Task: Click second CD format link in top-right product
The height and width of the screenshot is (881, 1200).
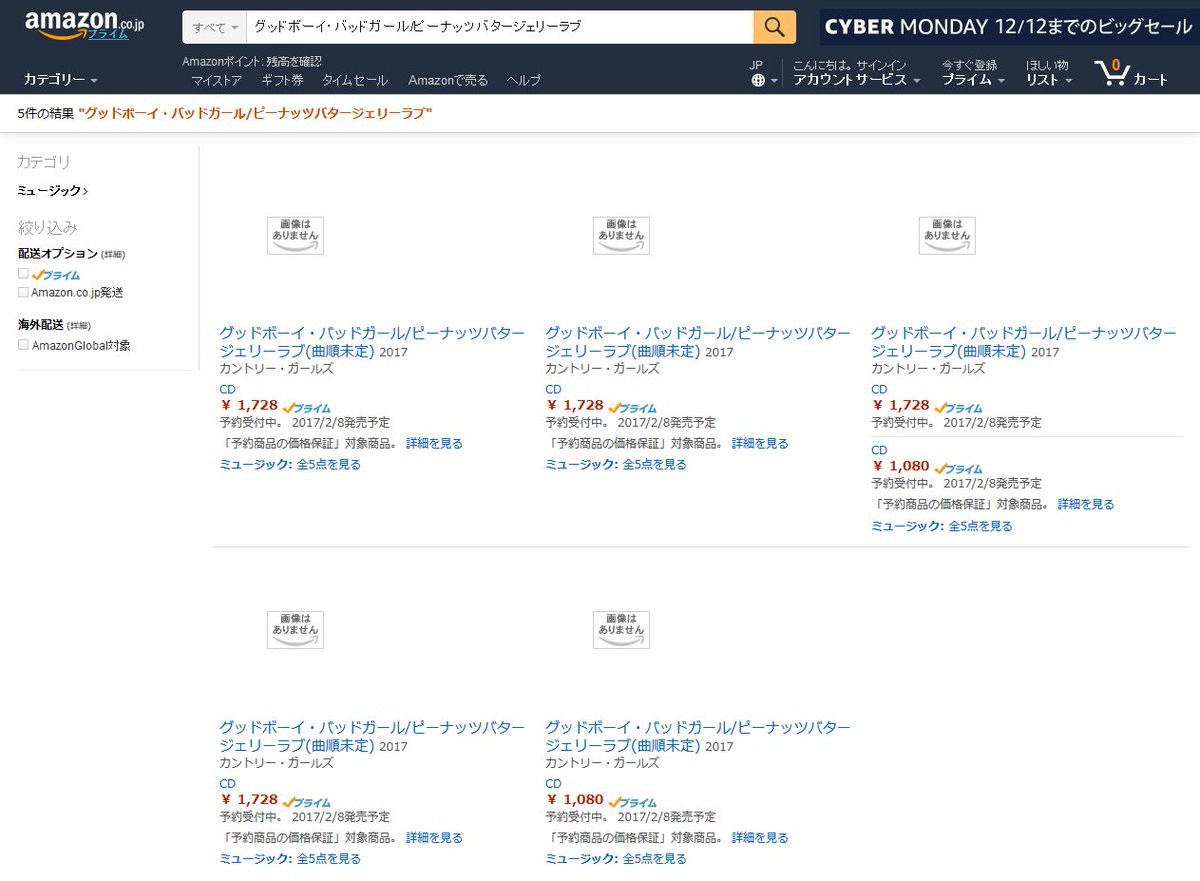Action: [879, 450]
